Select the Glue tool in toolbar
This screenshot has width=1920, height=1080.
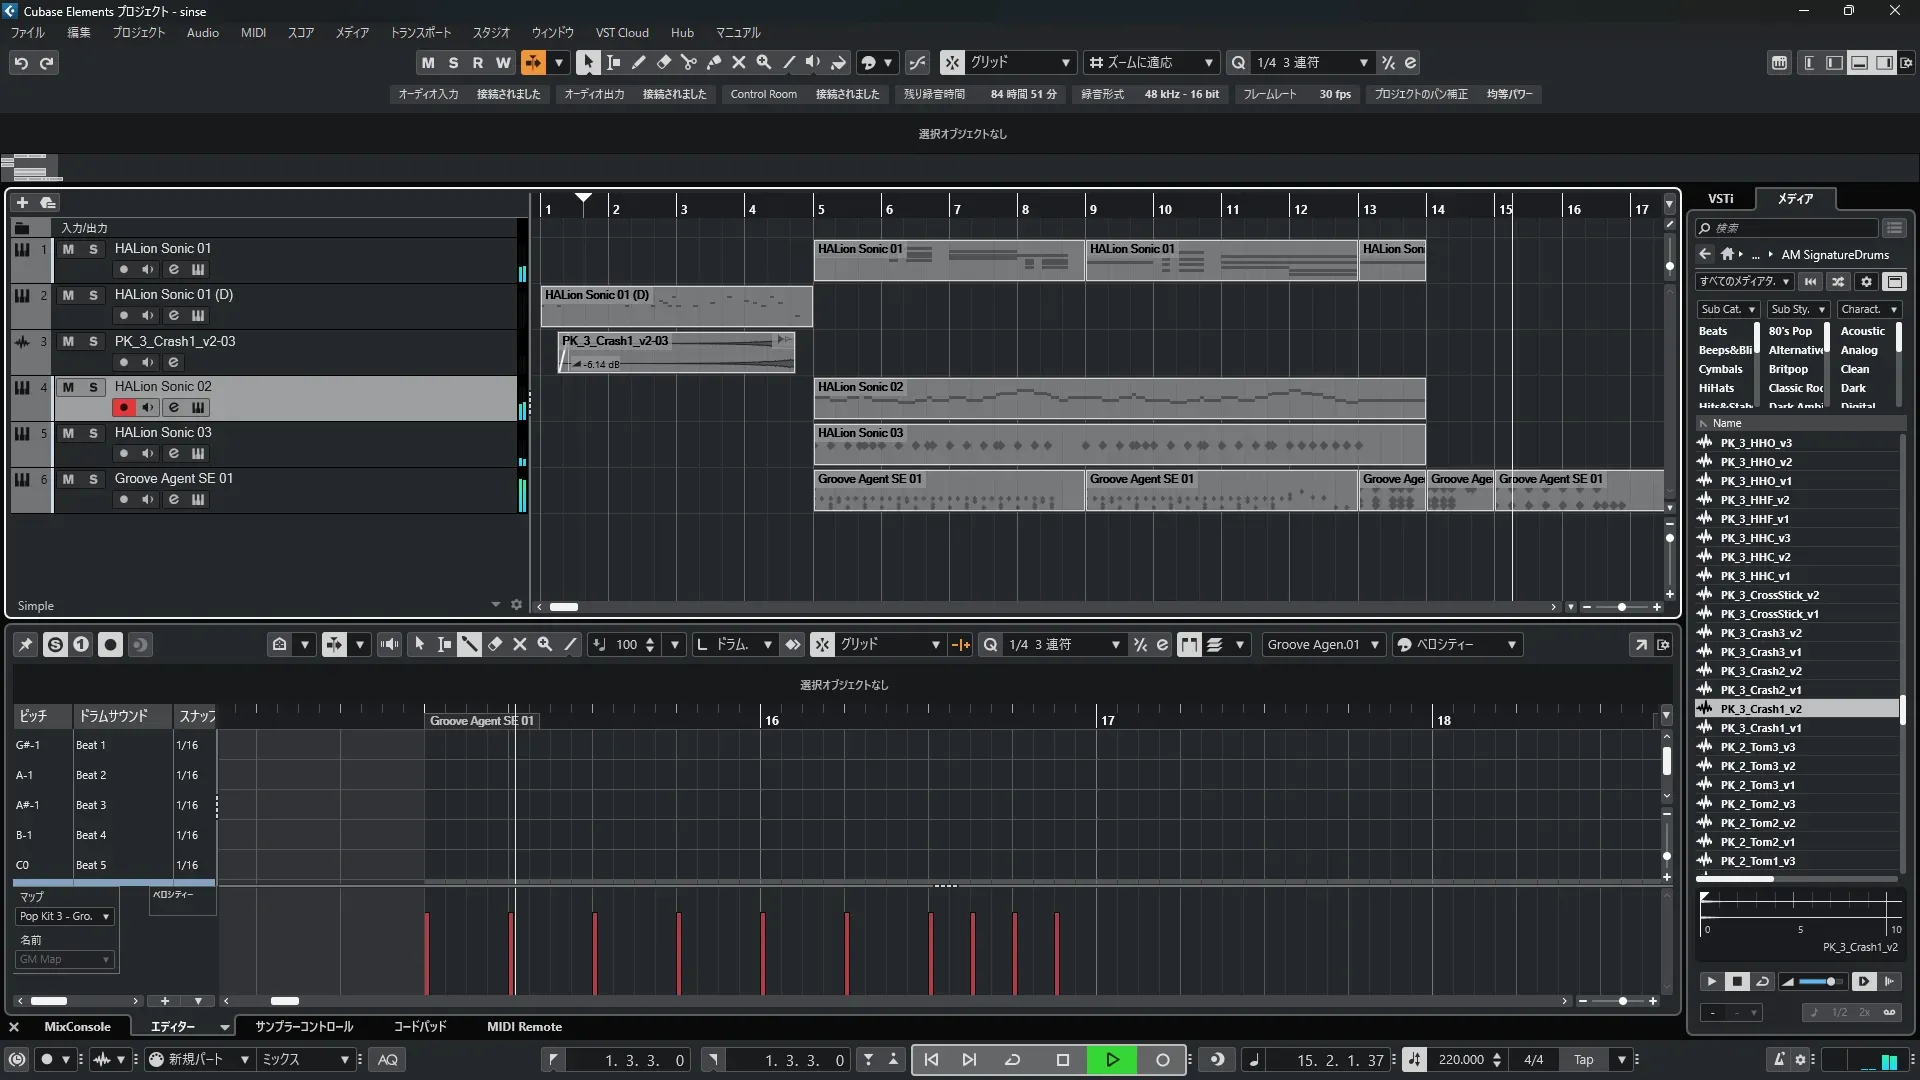713,62
